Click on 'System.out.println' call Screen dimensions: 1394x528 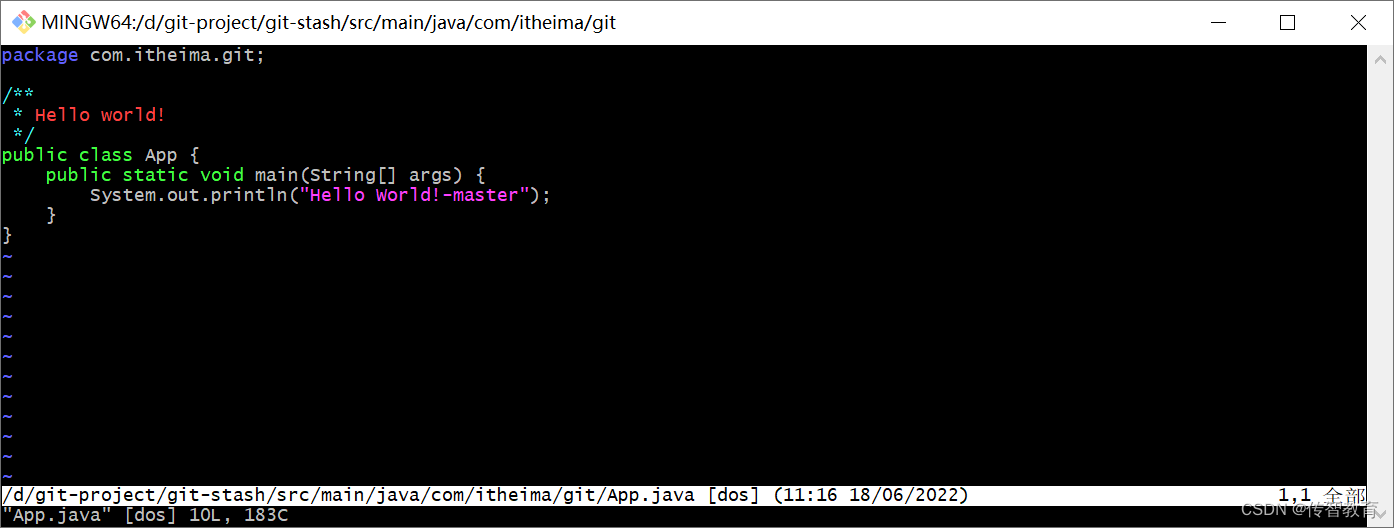click(189, 195)
